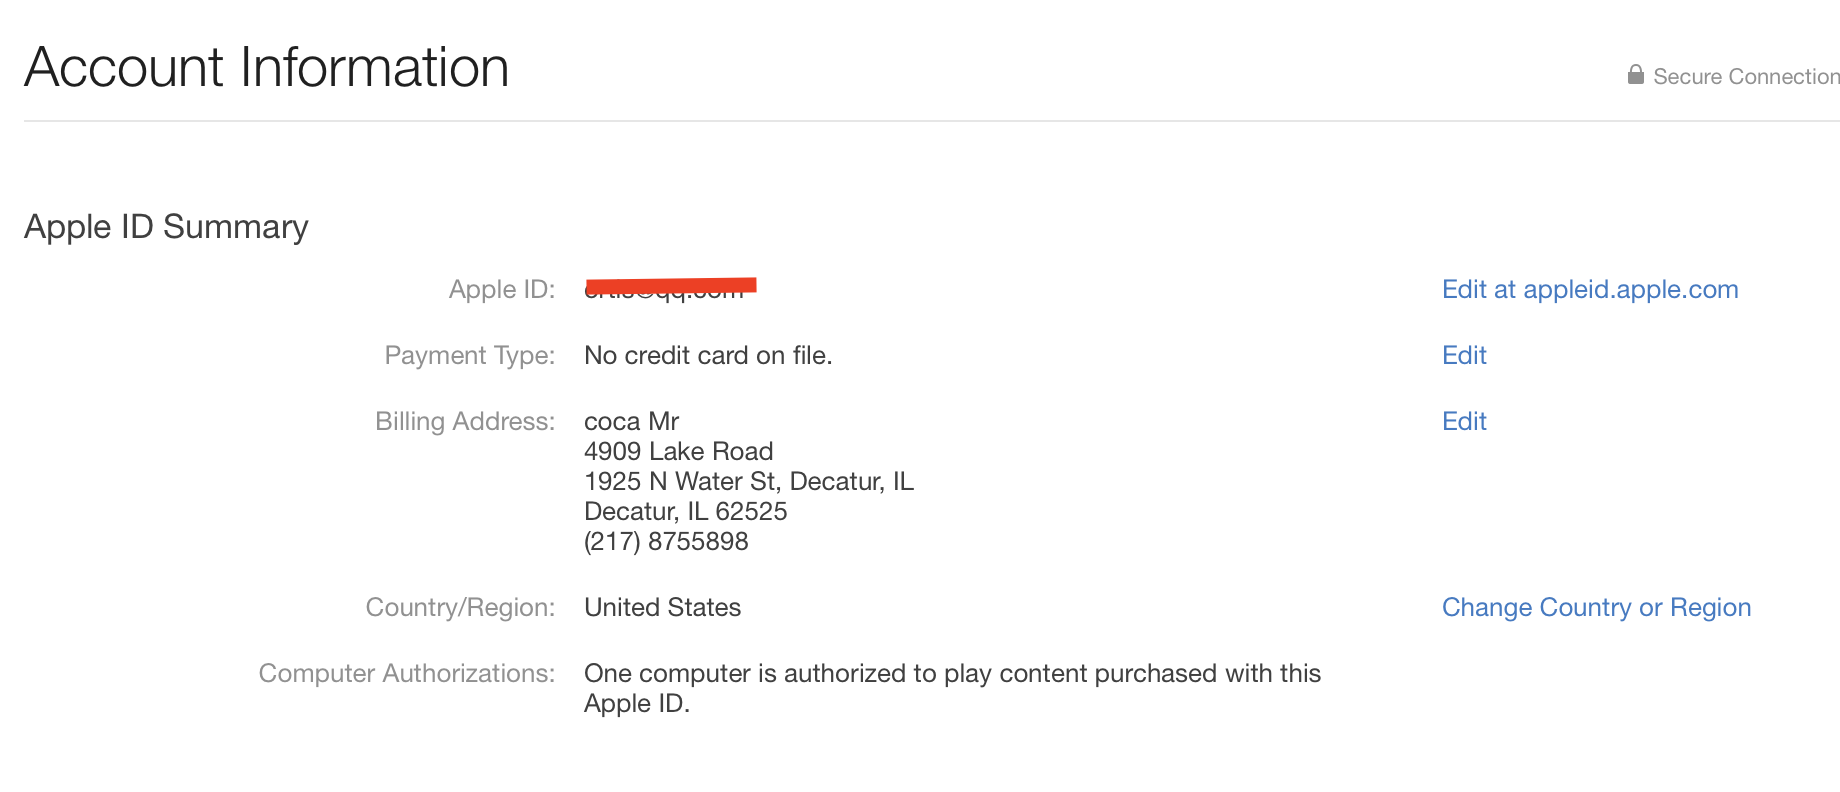
Task: Click the 'Country/Region:' field label
Action: [460, 607]
